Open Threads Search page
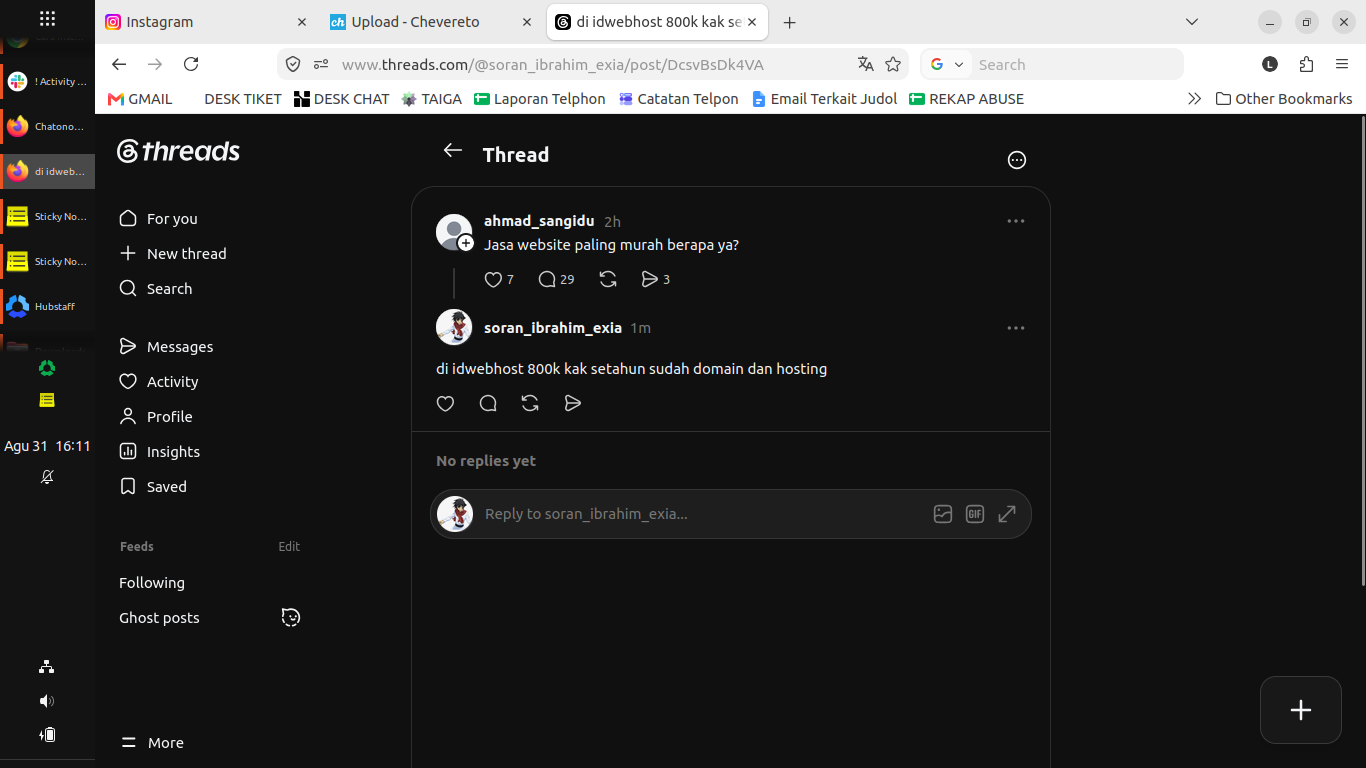Screen dimensions: 1366x768 pyautogui.click(x=156, y=289)
